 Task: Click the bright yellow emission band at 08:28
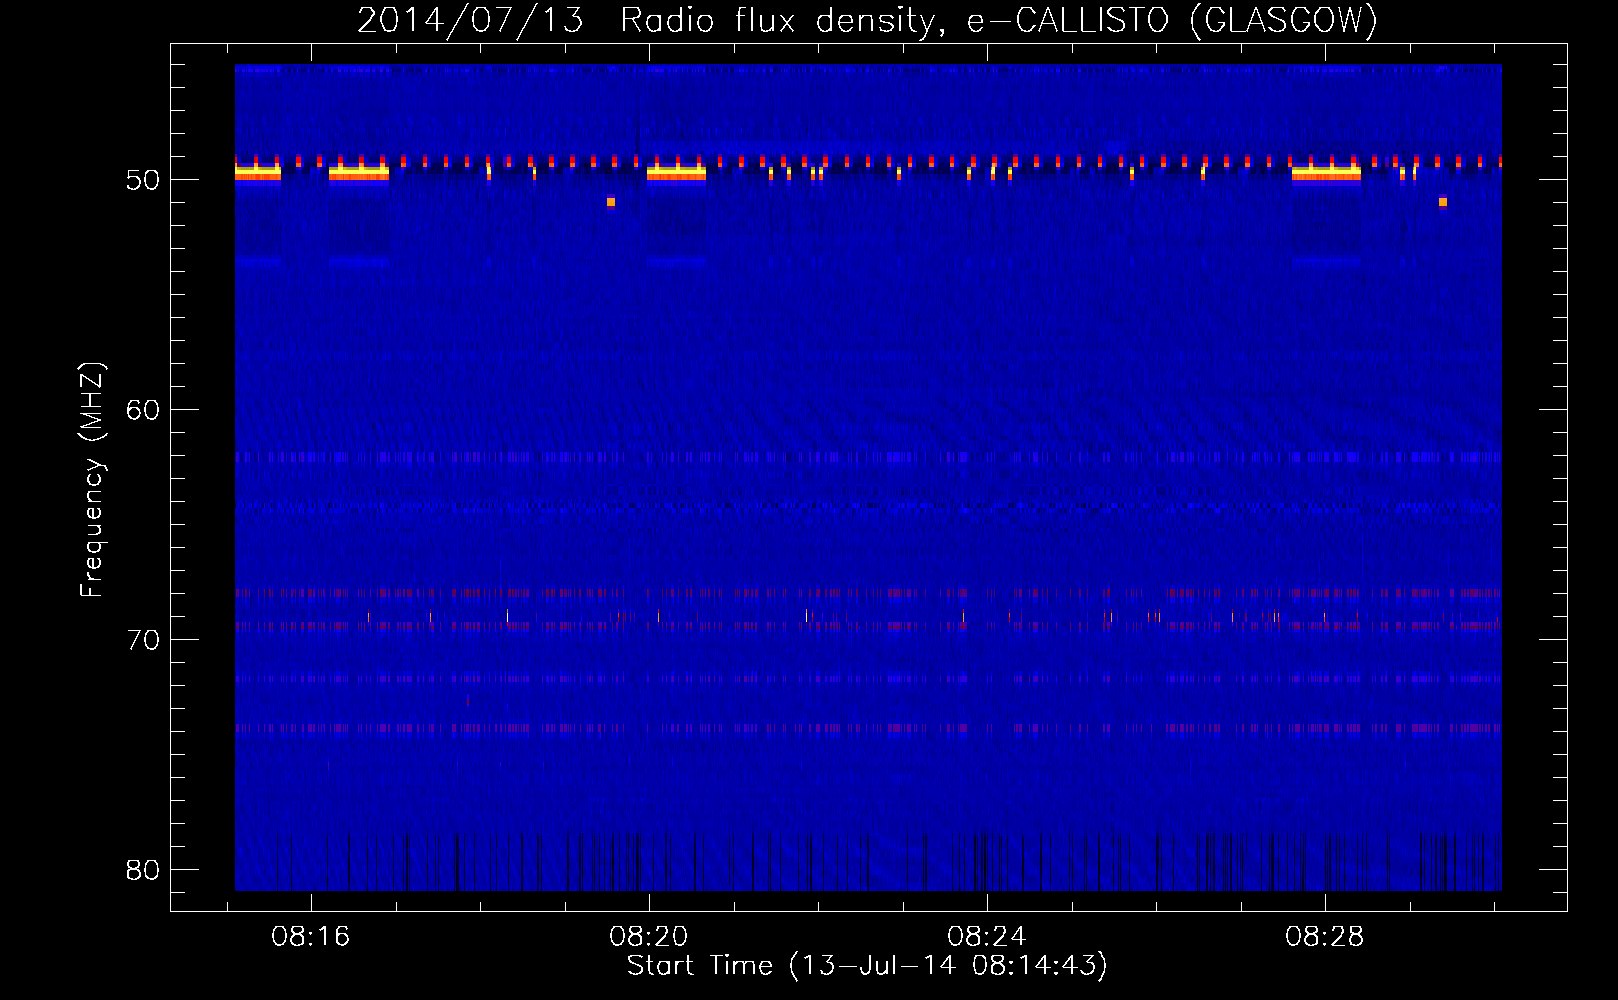(1326, 173)
